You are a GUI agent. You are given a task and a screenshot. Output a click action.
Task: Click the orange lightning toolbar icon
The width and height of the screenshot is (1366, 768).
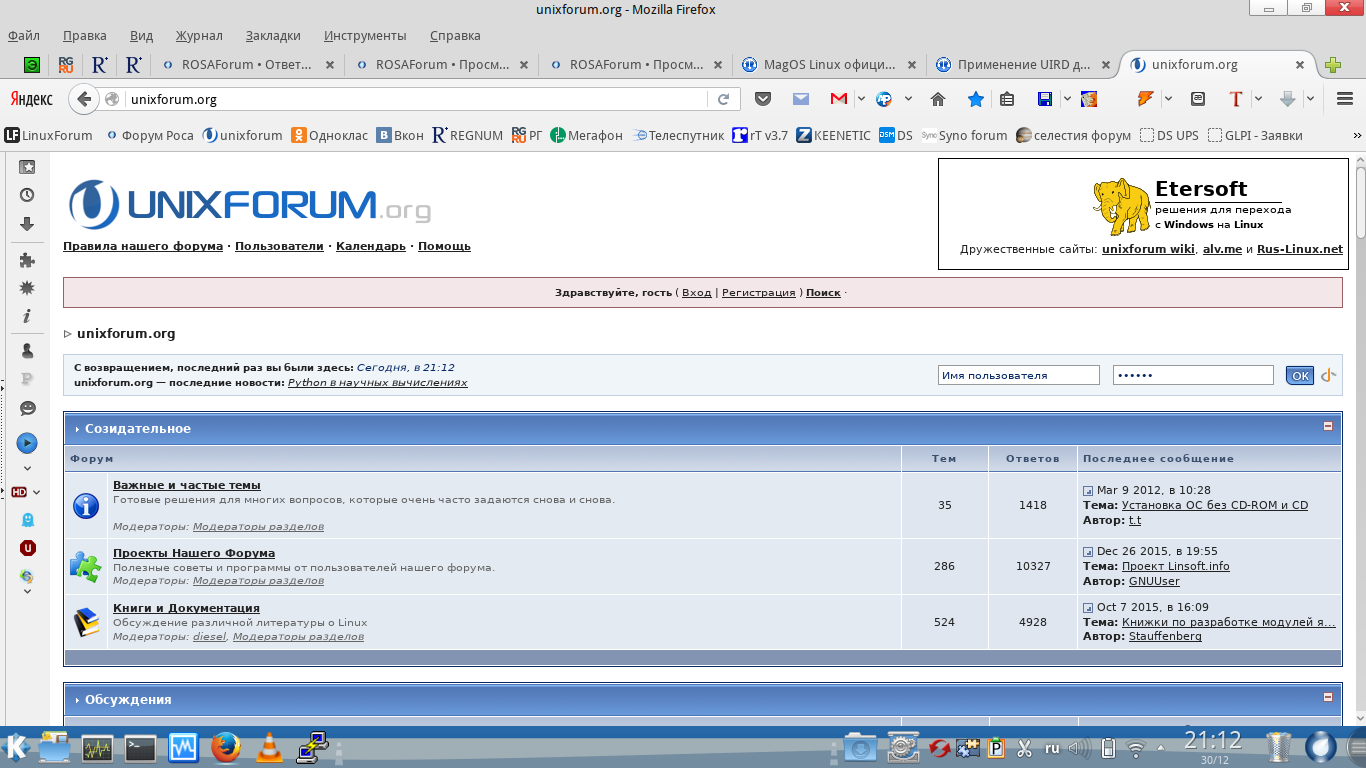pyautogui.click(x=1146, y=99)
